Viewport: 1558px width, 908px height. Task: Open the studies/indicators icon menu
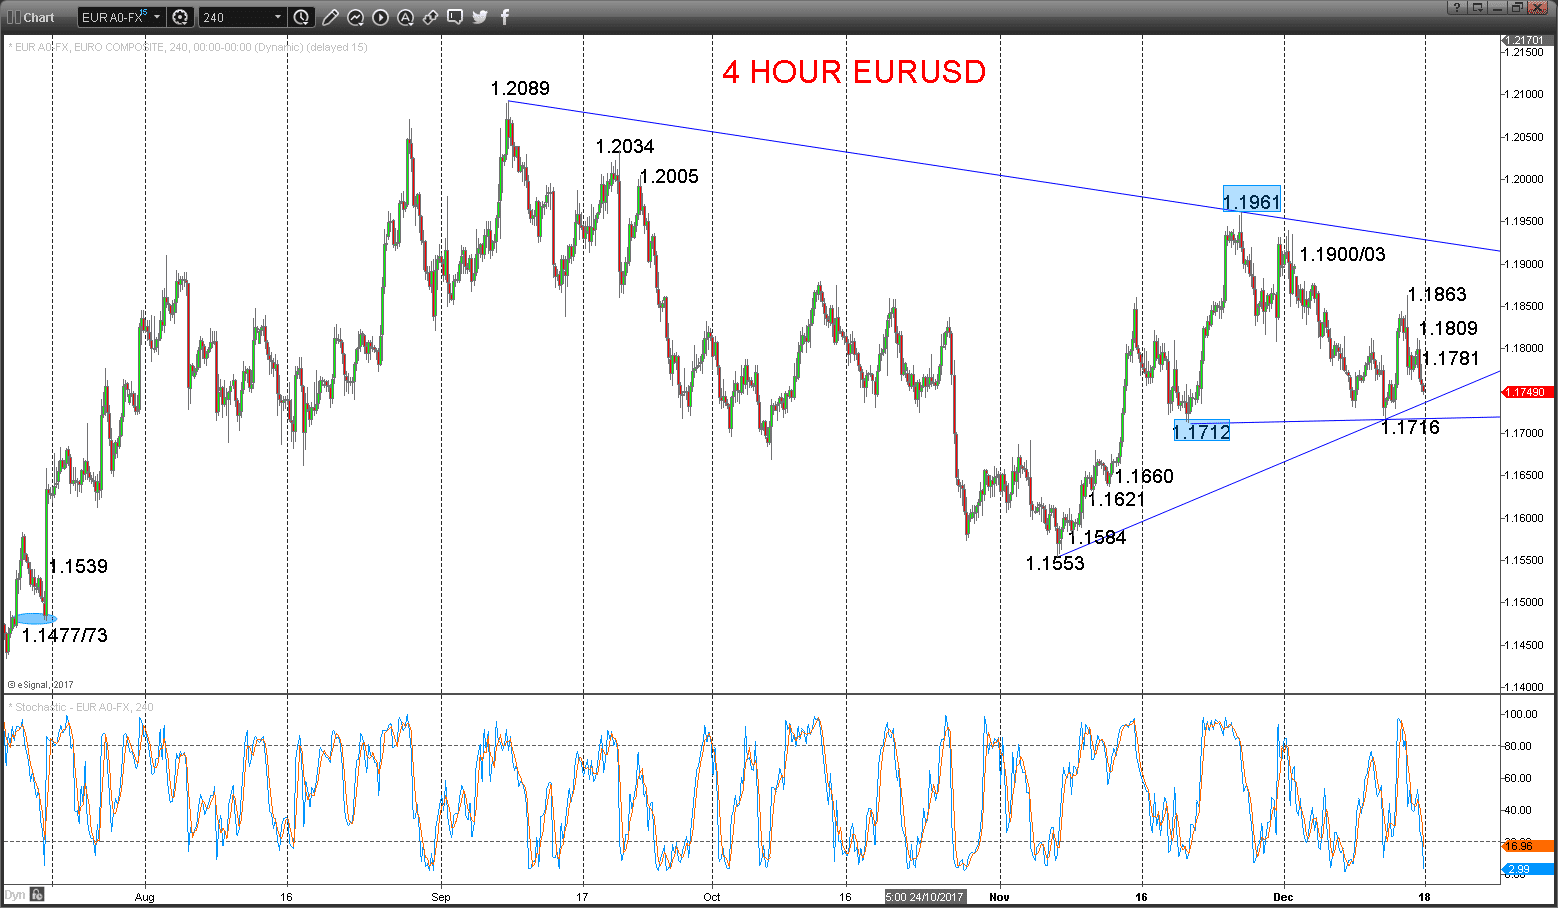click(x=355, y=17)
